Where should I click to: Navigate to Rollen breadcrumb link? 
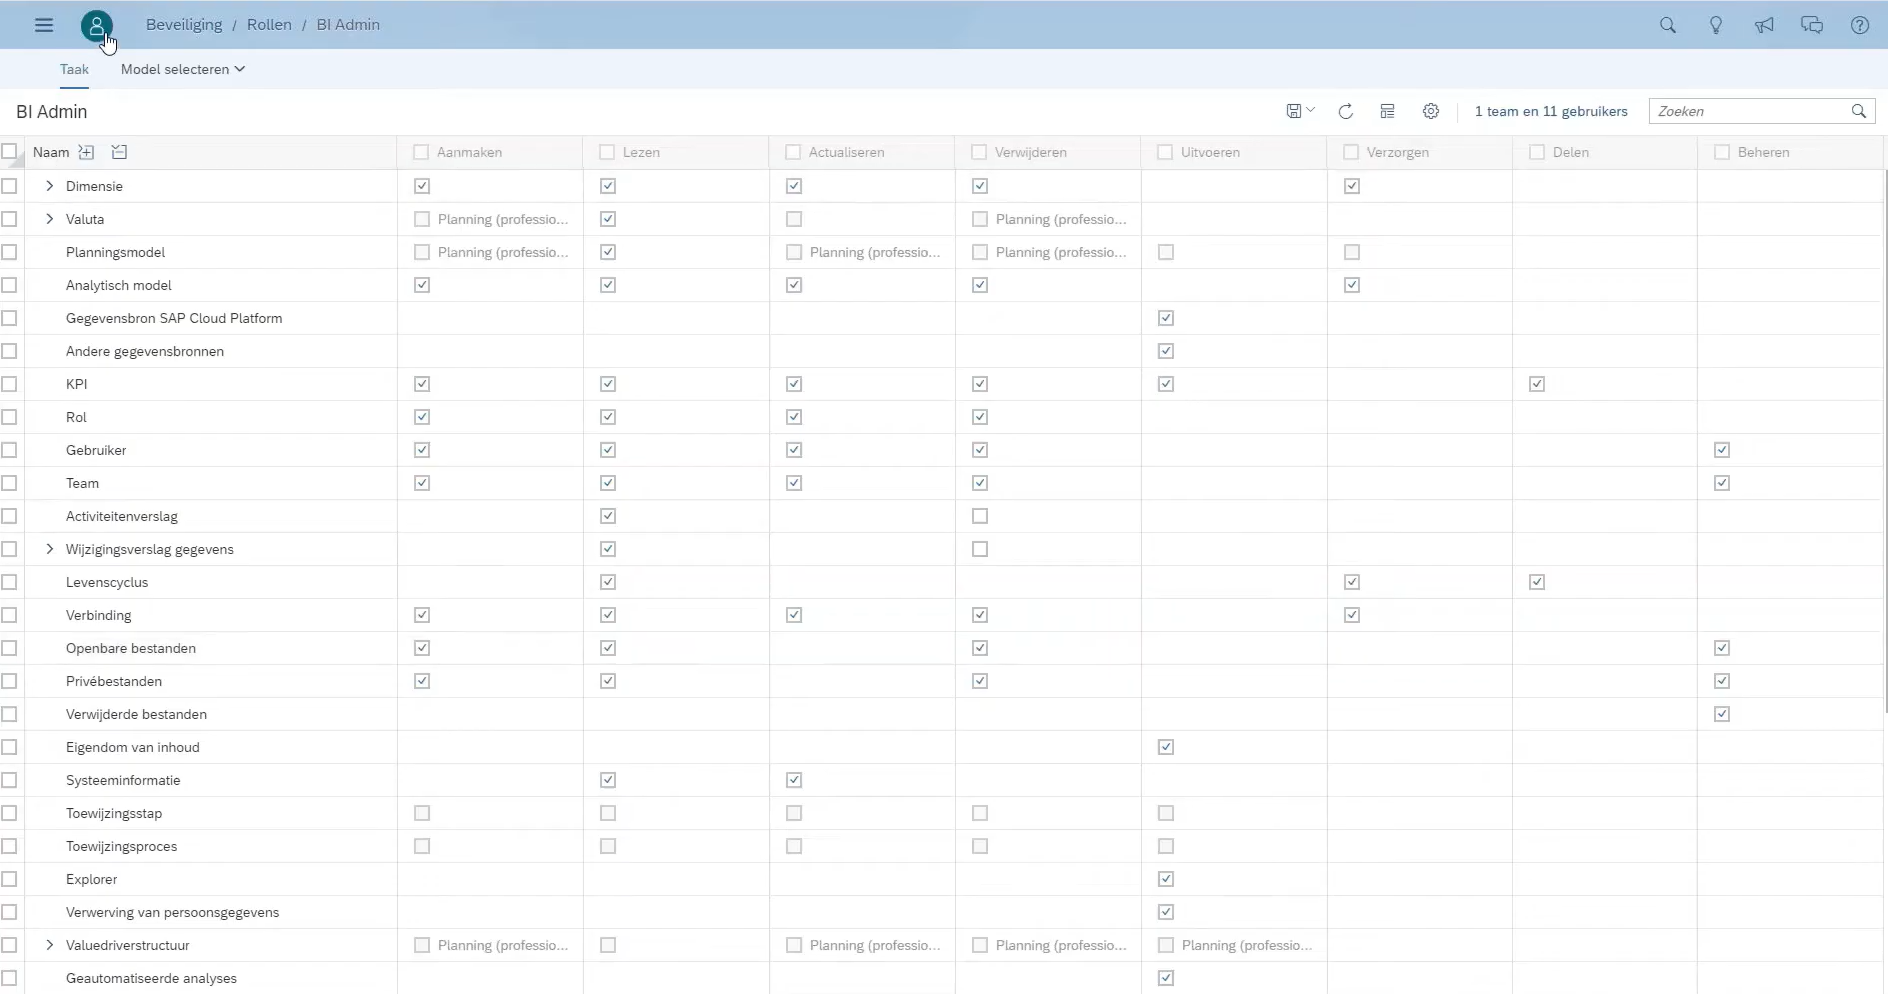pyautogui.click(x=269, y=25)
